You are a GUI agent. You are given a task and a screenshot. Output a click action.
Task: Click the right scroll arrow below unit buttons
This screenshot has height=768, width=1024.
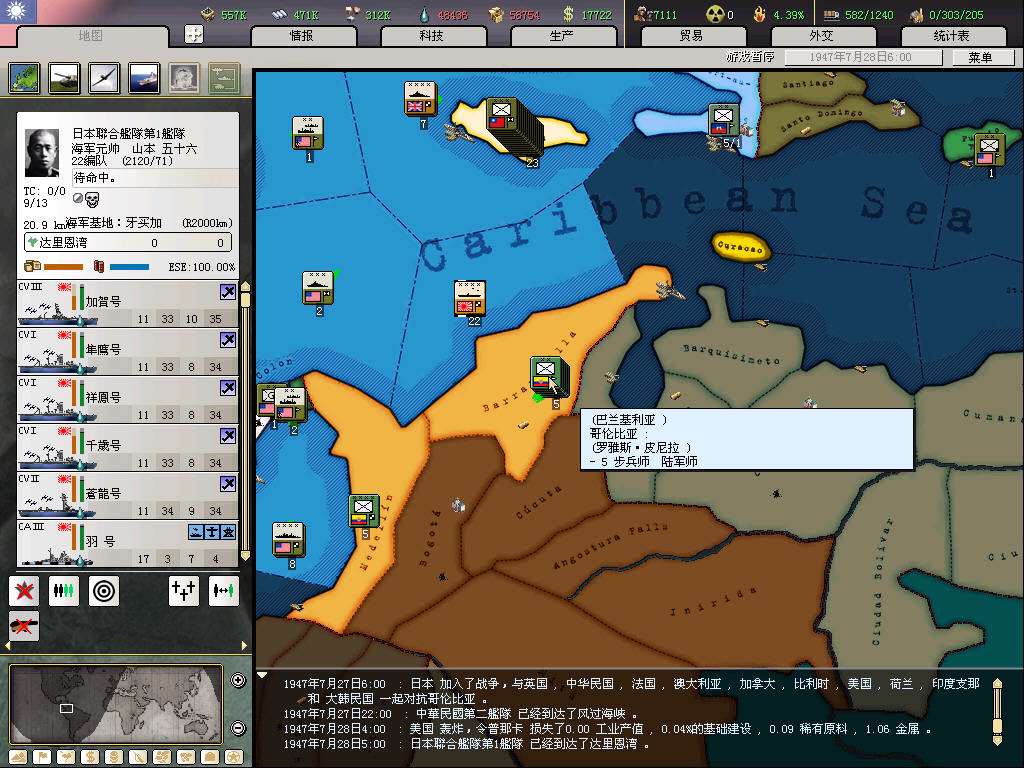click(x=244, y=646)
